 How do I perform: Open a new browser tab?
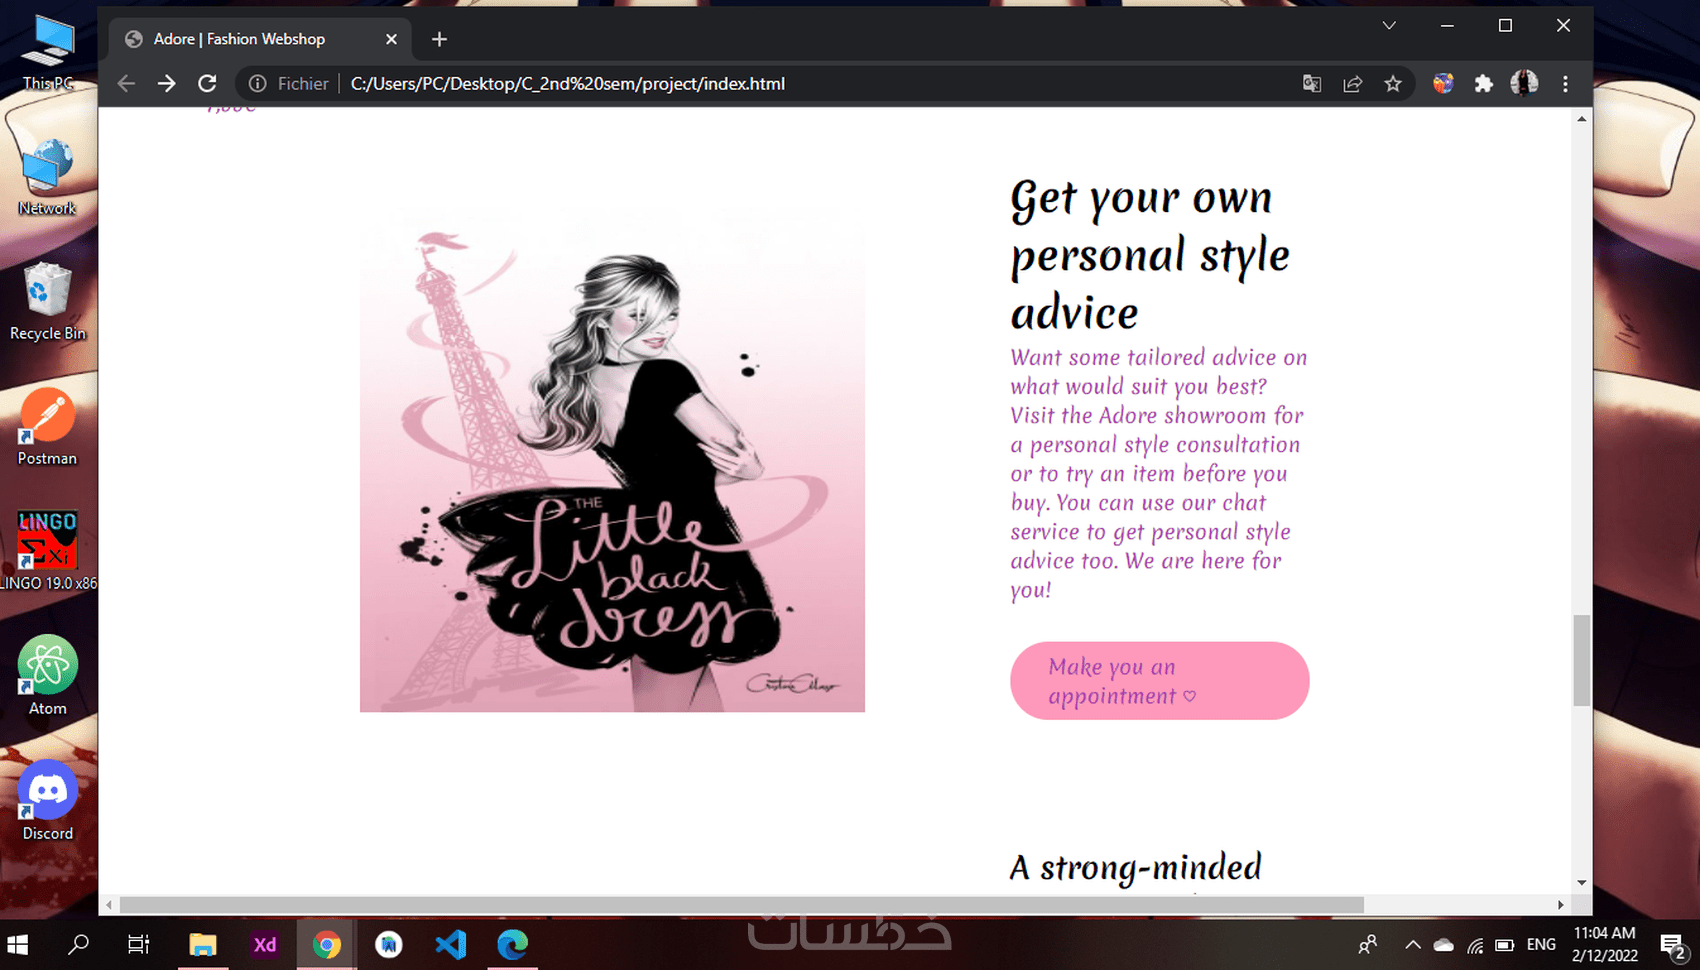point(439,39)
